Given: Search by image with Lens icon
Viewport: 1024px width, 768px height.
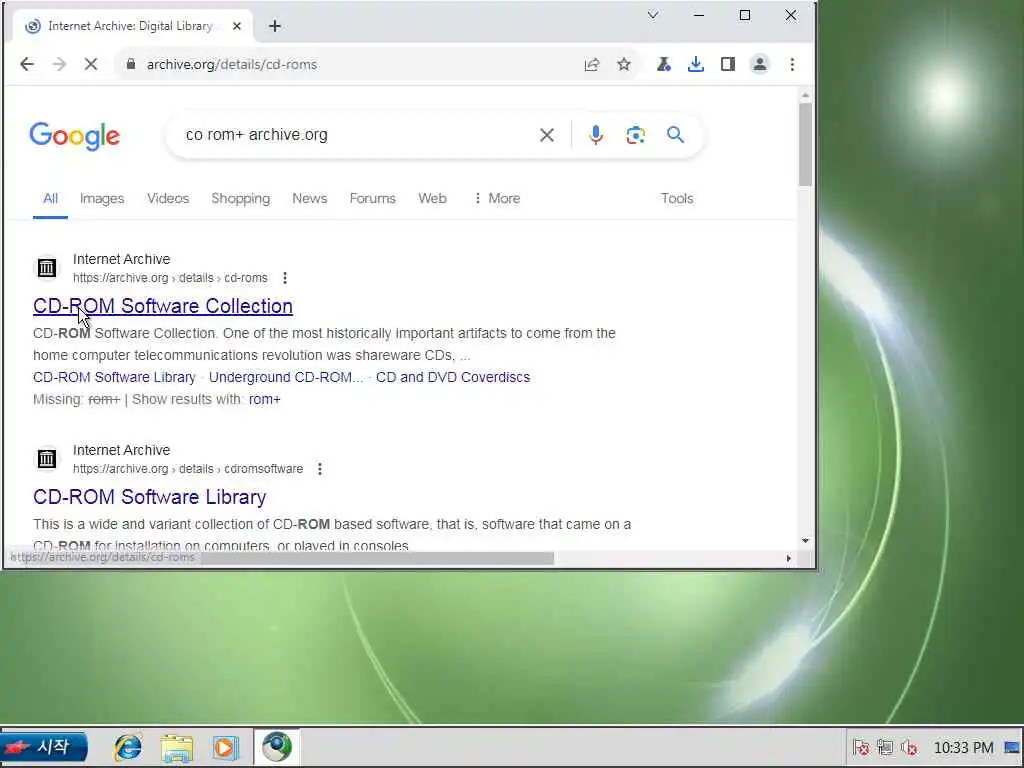Looking at the screenshot, I should coord(635,135).
